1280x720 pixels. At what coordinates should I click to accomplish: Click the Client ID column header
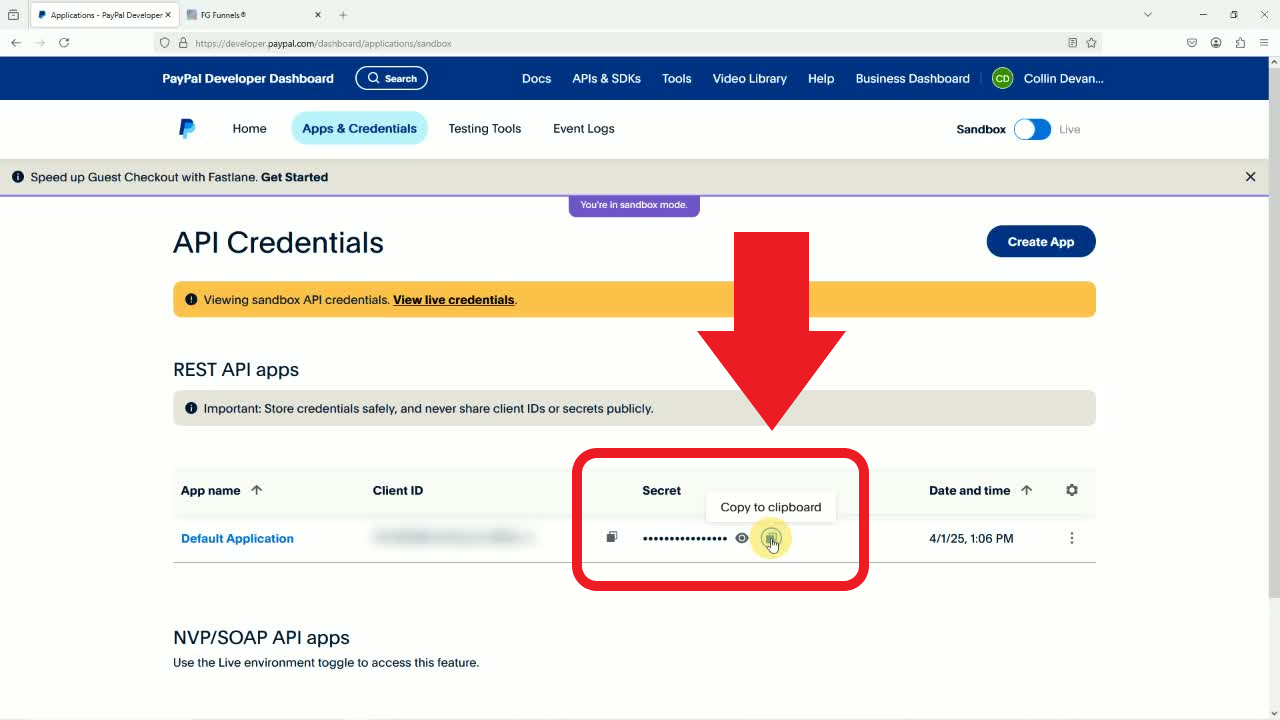coord(397,490)
